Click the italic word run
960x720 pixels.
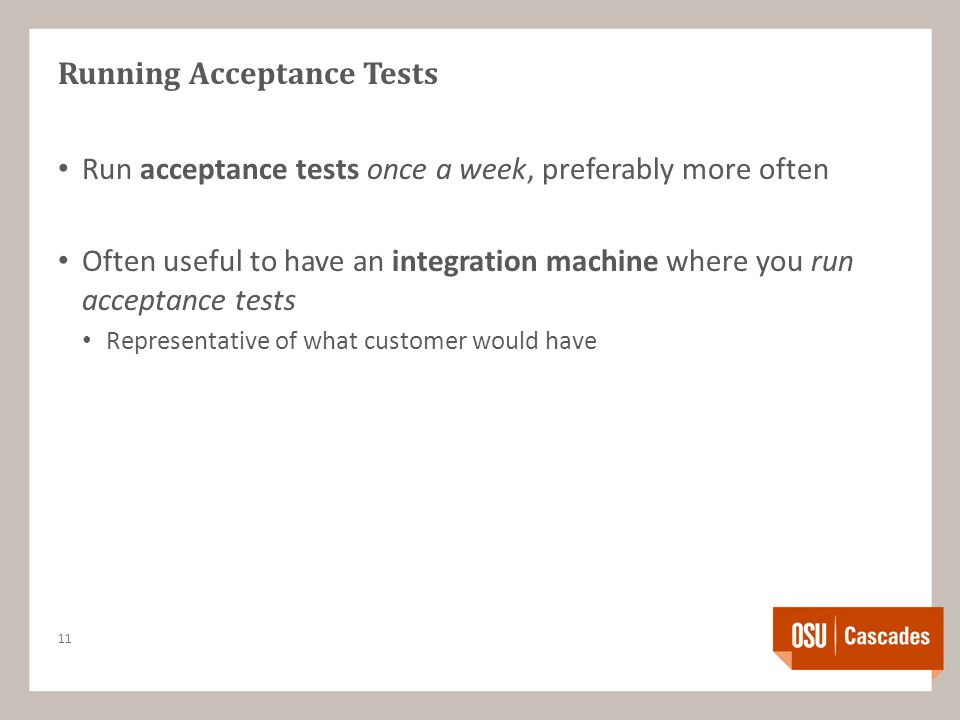coord(832,263)
